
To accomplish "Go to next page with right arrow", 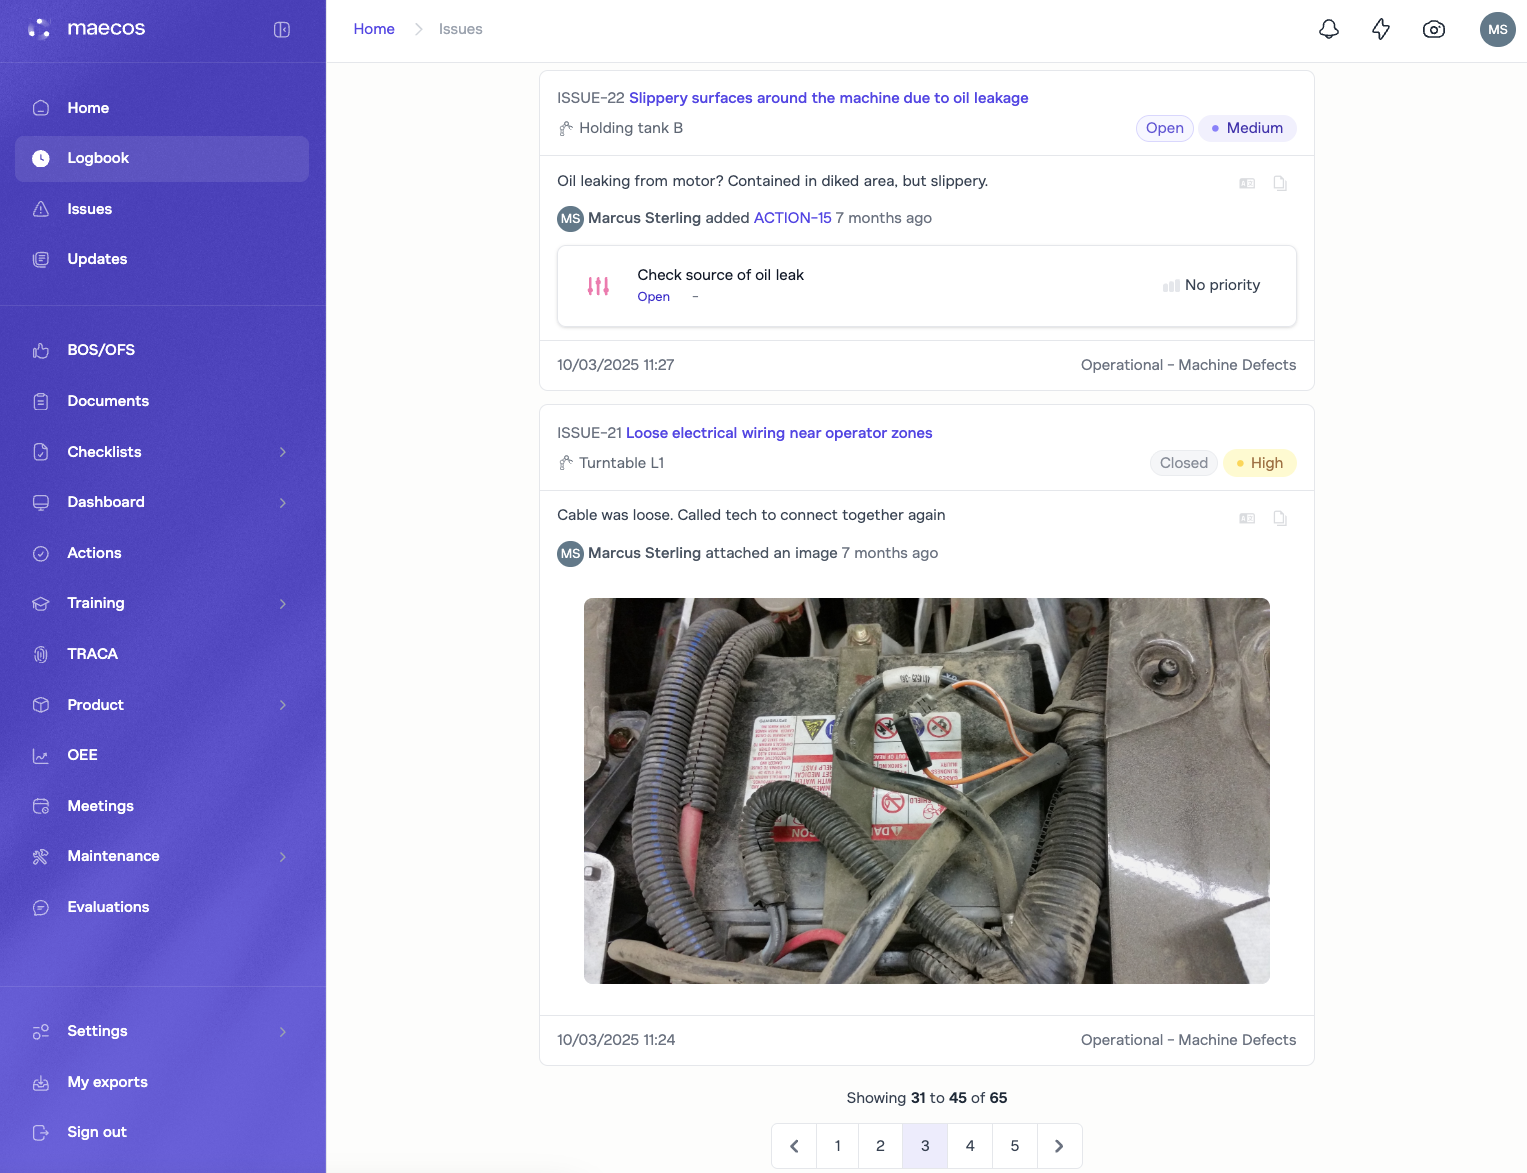I will (x=1059, y=1146).
